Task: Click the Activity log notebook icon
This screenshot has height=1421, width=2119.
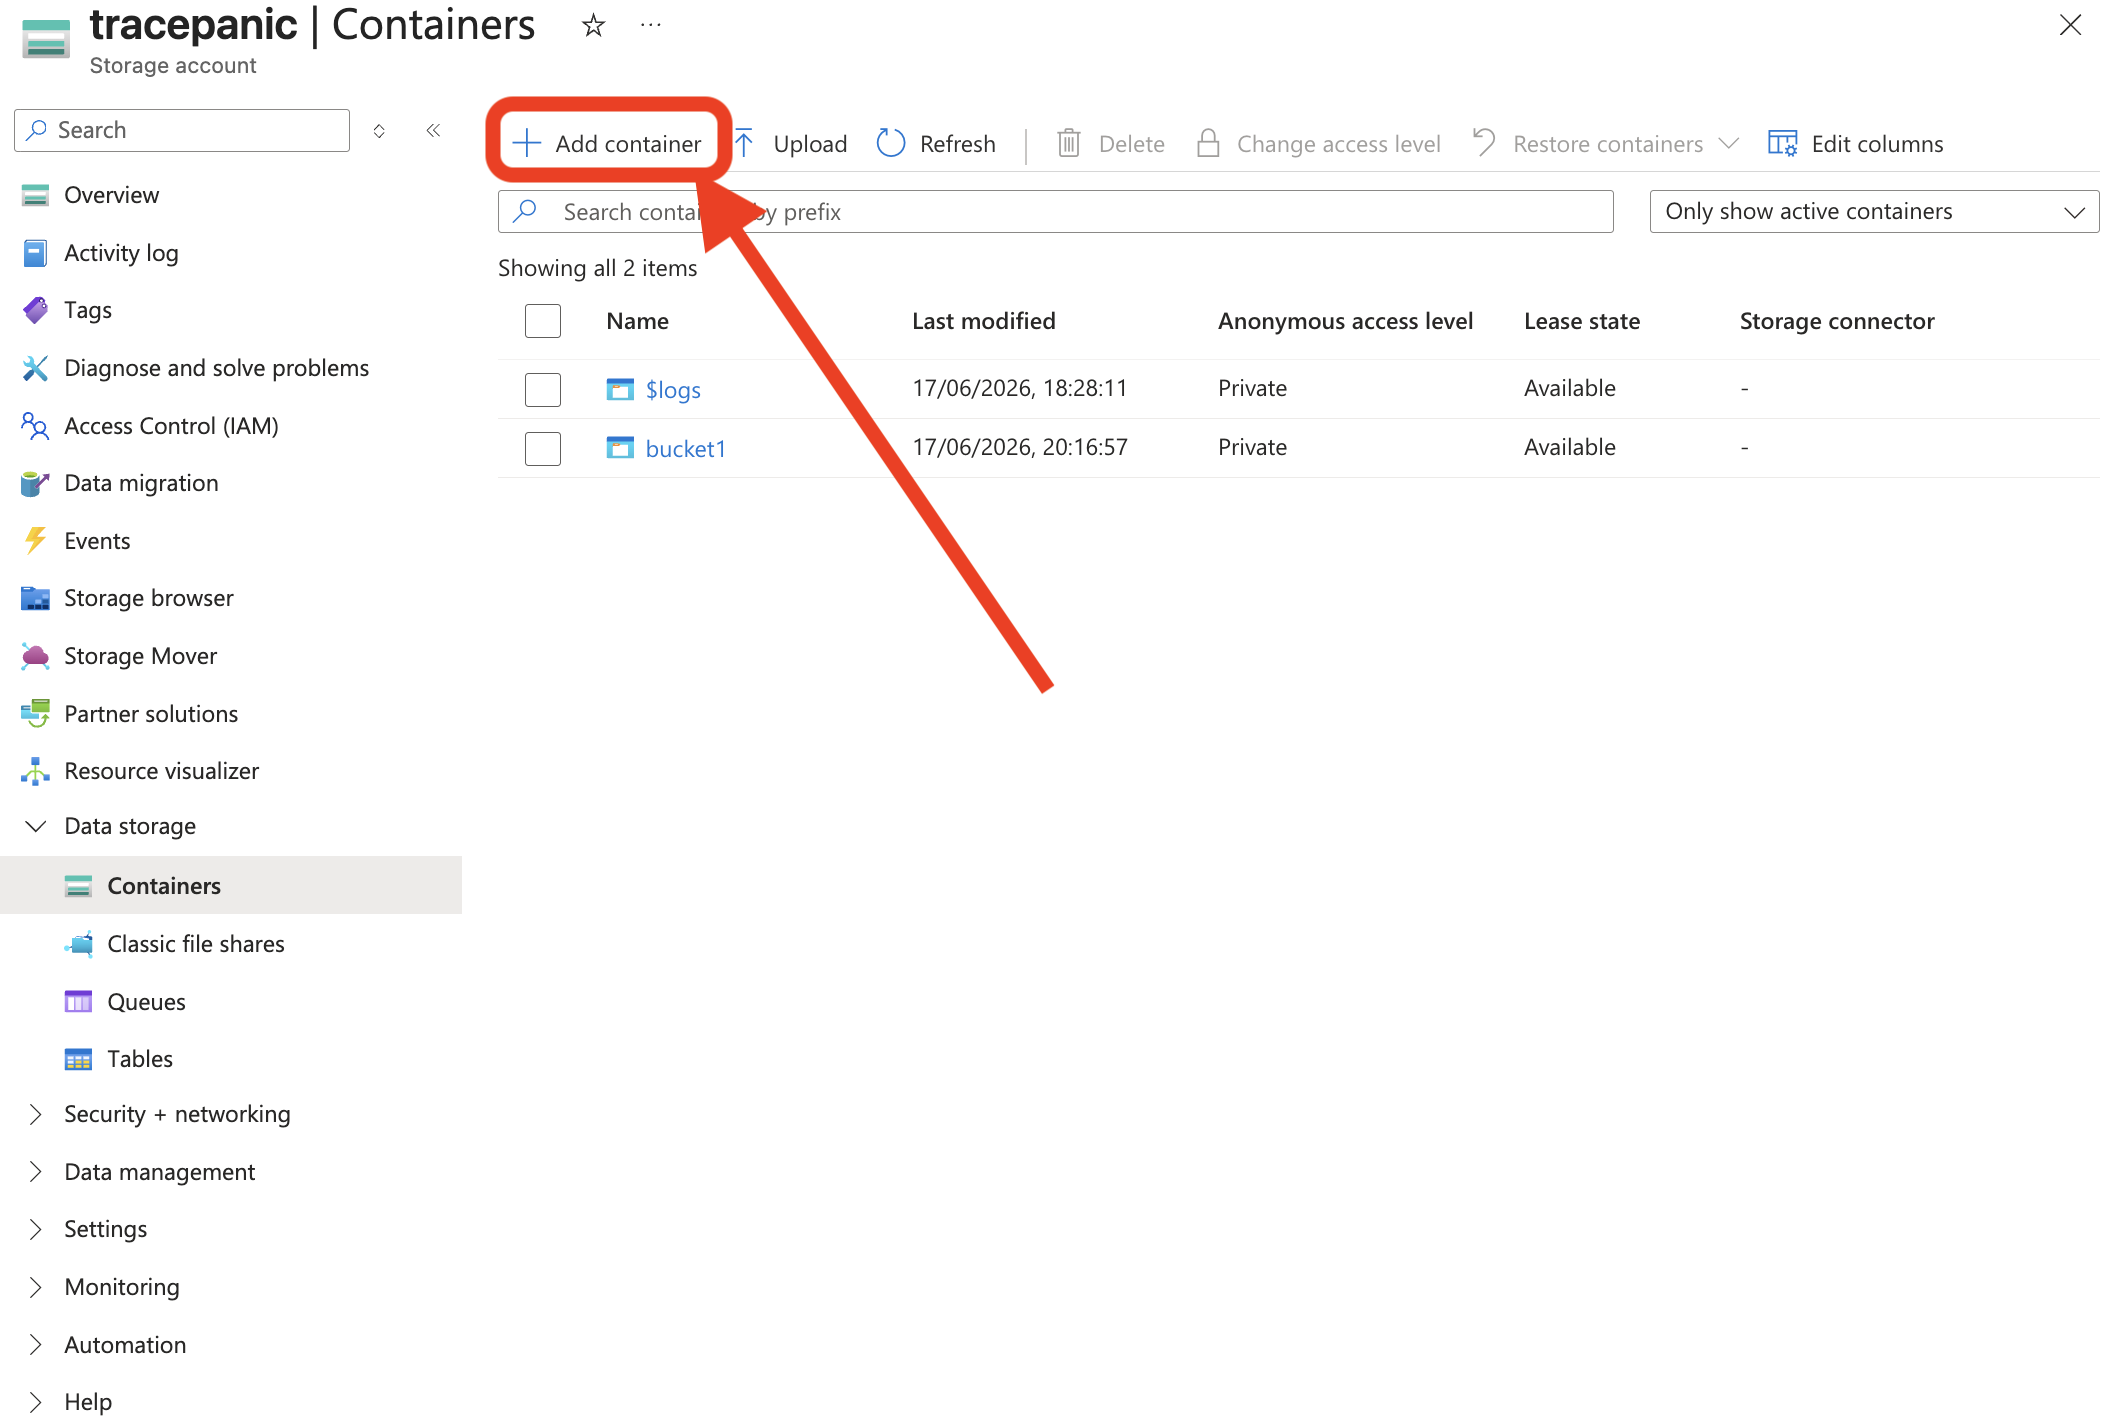Action: tap(35, 253)
